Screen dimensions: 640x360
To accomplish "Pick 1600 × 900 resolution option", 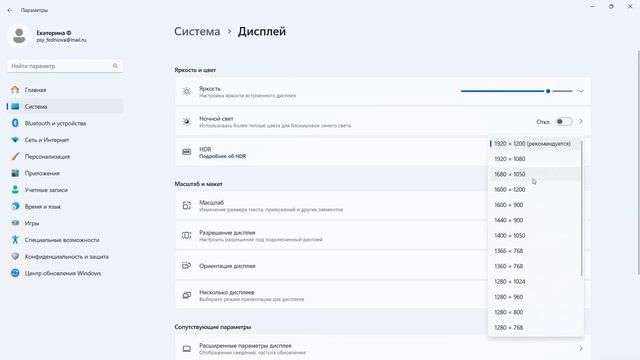I will tap(534, 205).
